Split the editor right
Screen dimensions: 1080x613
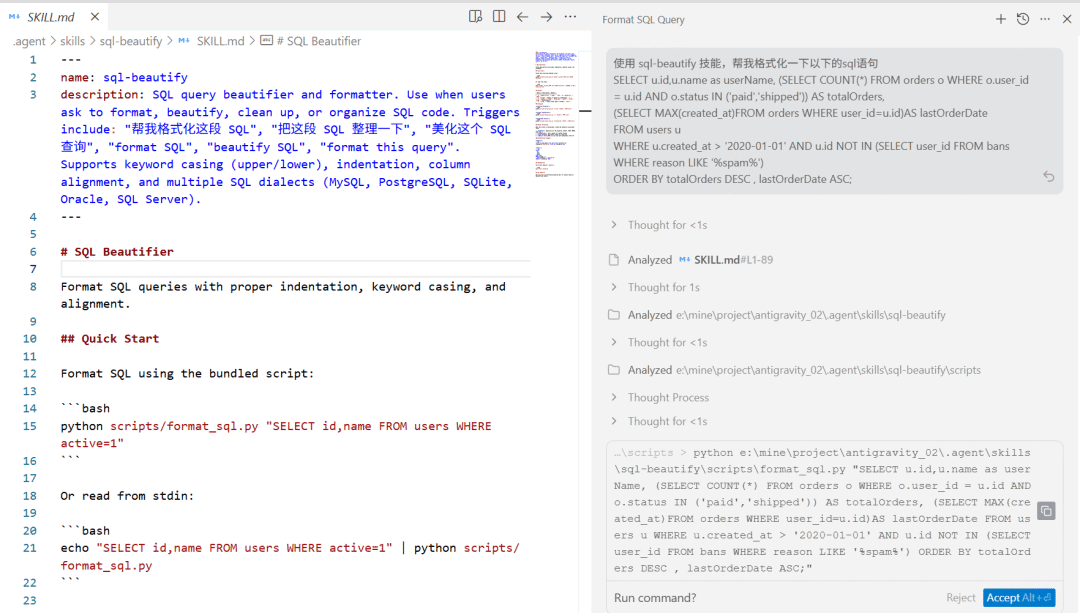tap(499, 17)
